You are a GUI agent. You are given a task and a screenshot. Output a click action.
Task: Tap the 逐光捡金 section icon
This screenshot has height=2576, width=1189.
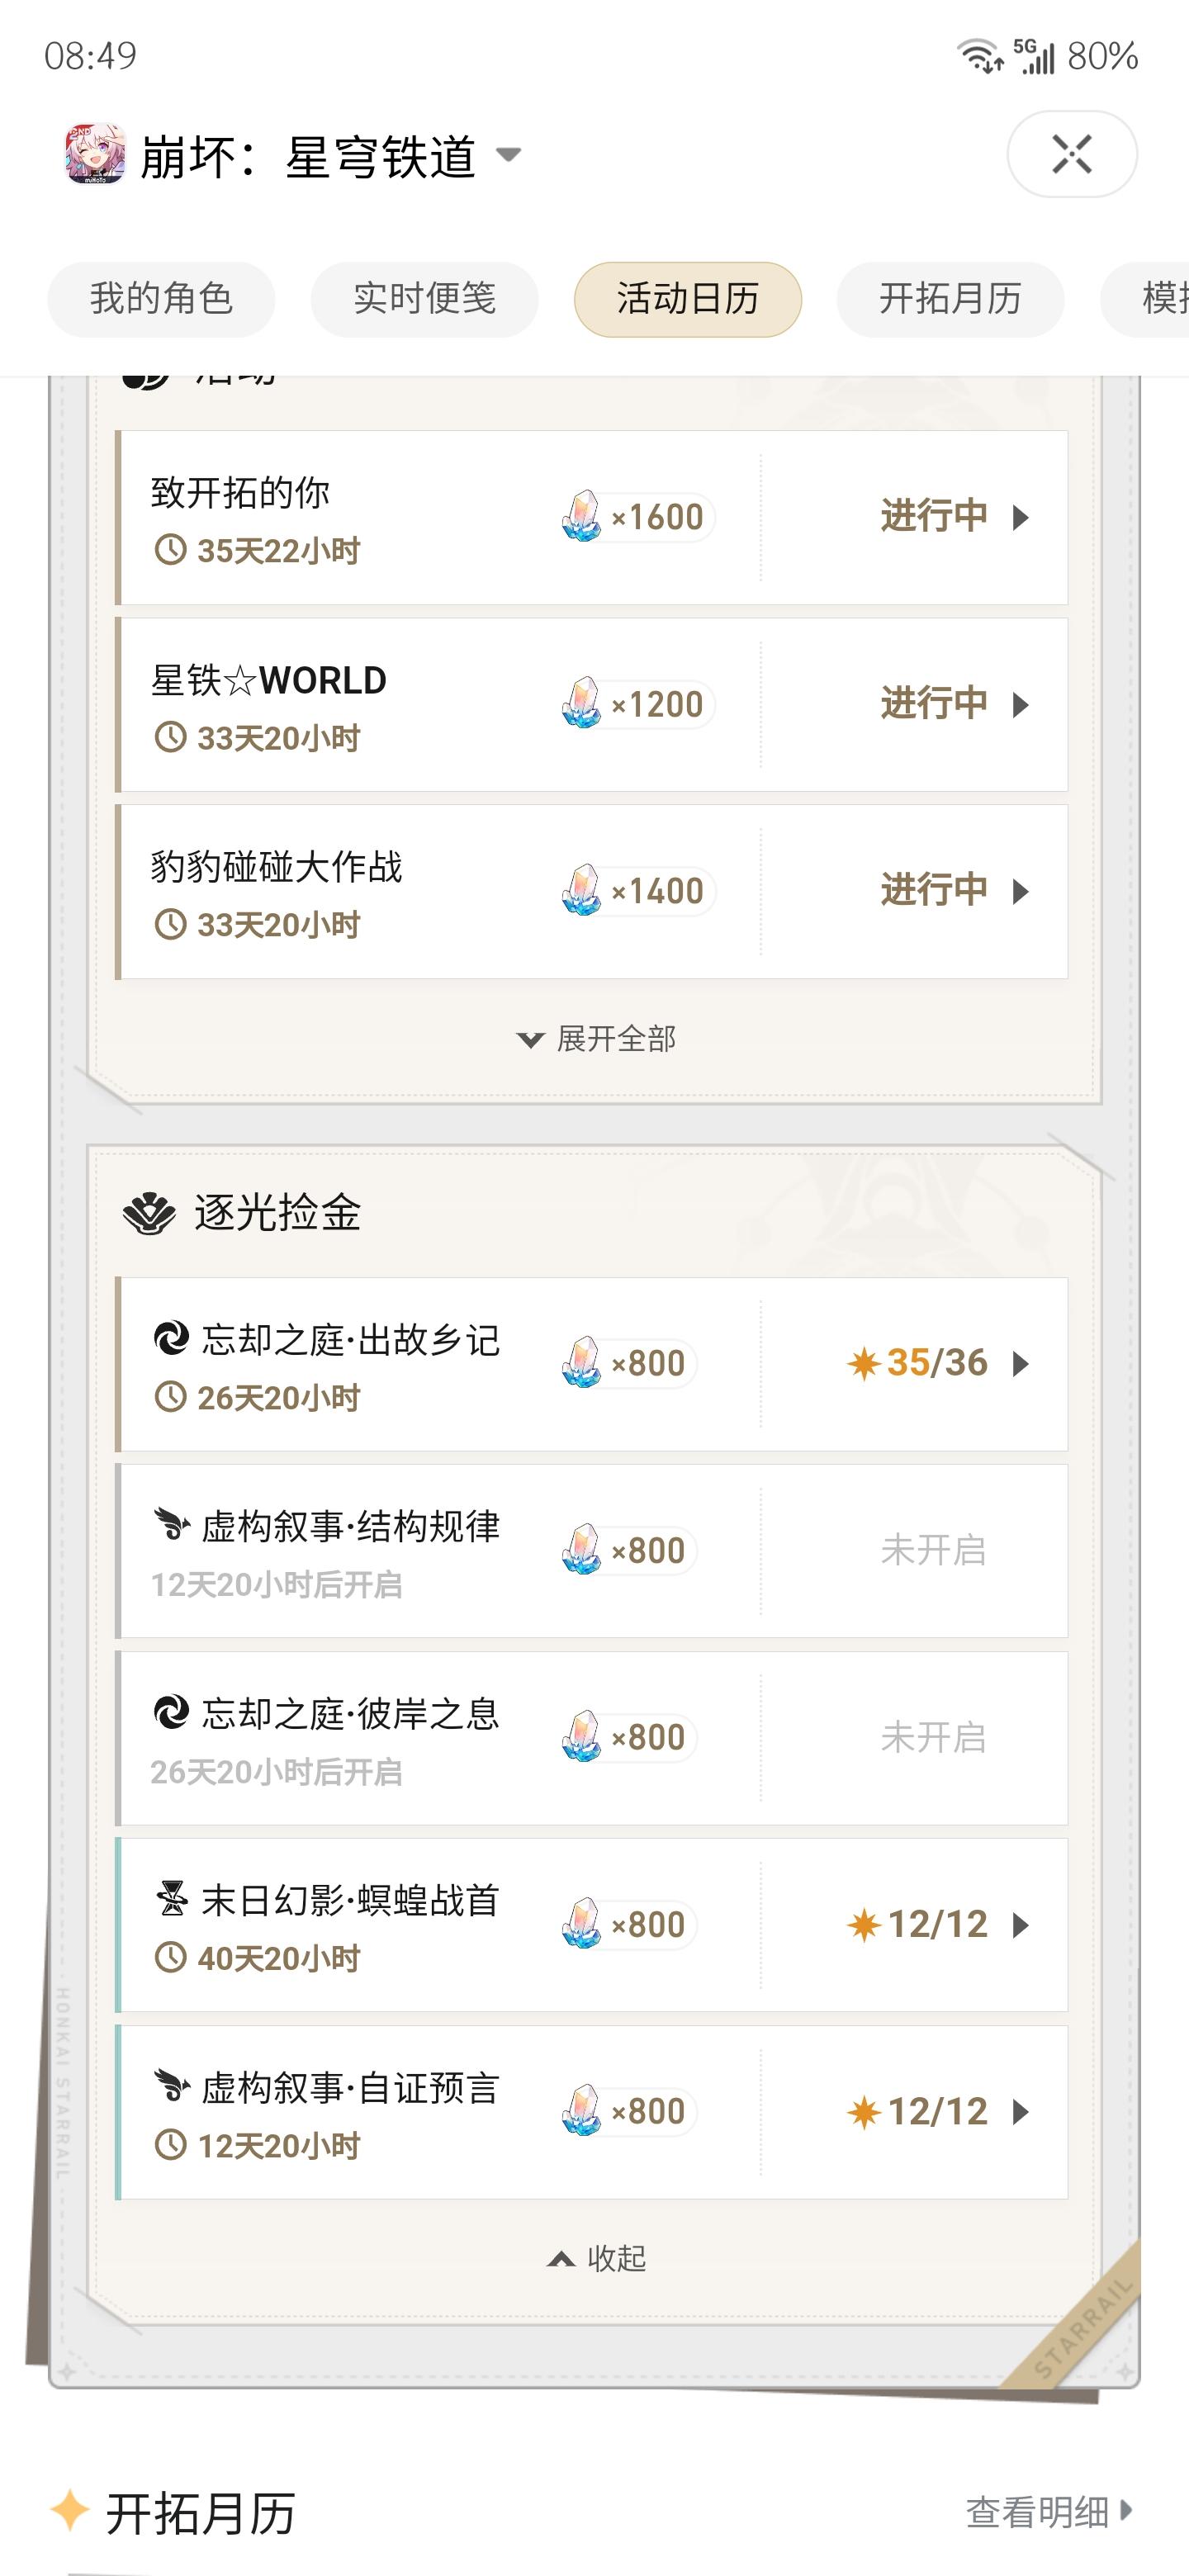coord(149,1213)
